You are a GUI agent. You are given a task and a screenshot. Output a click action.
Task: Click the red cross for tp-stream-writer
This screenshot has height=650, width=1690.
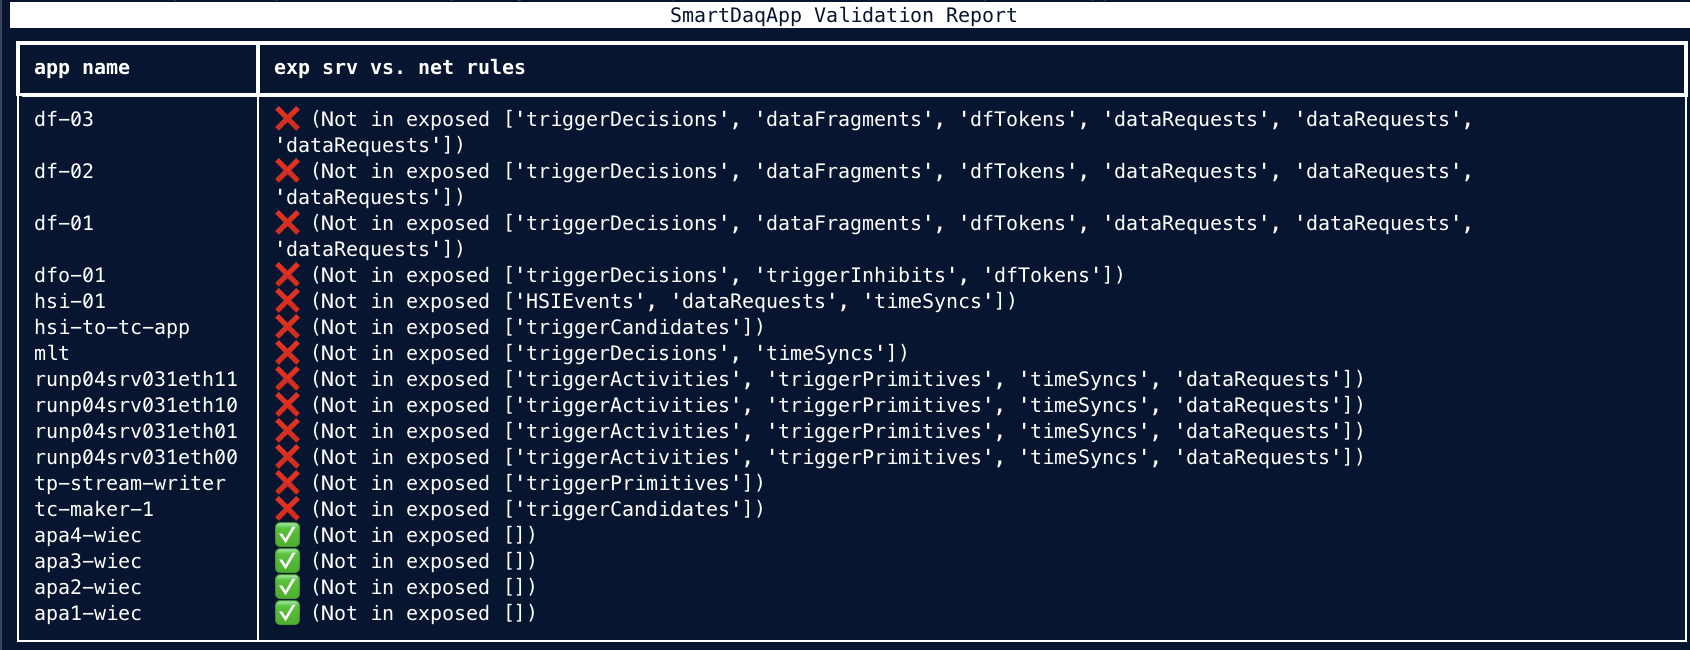[287, 483]
